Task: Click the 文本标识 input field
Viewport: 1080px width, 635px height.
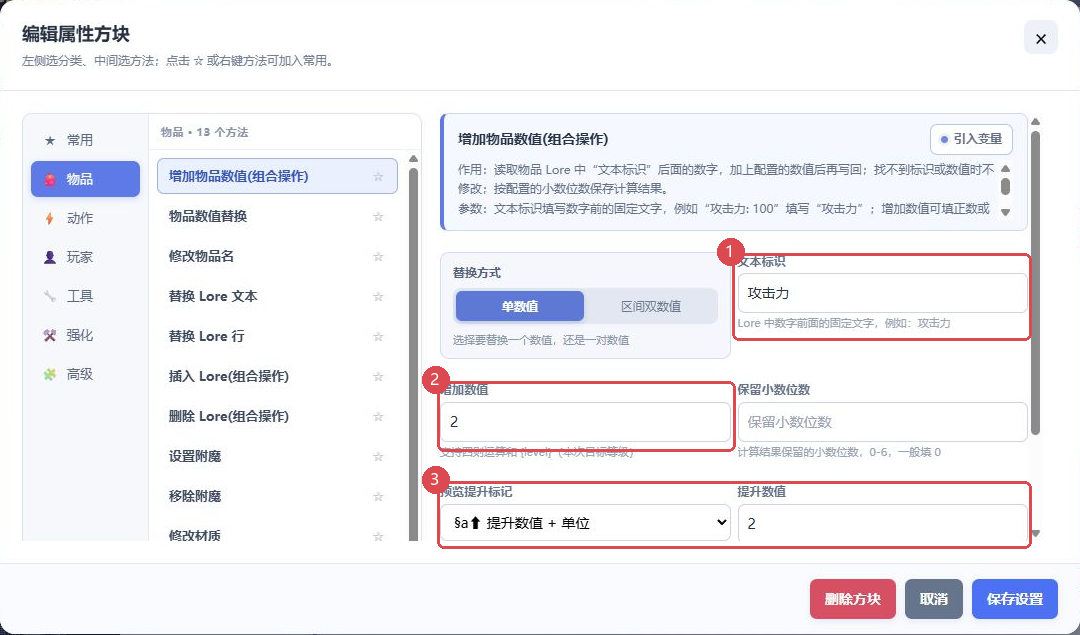Action: (x=882, y=293)
